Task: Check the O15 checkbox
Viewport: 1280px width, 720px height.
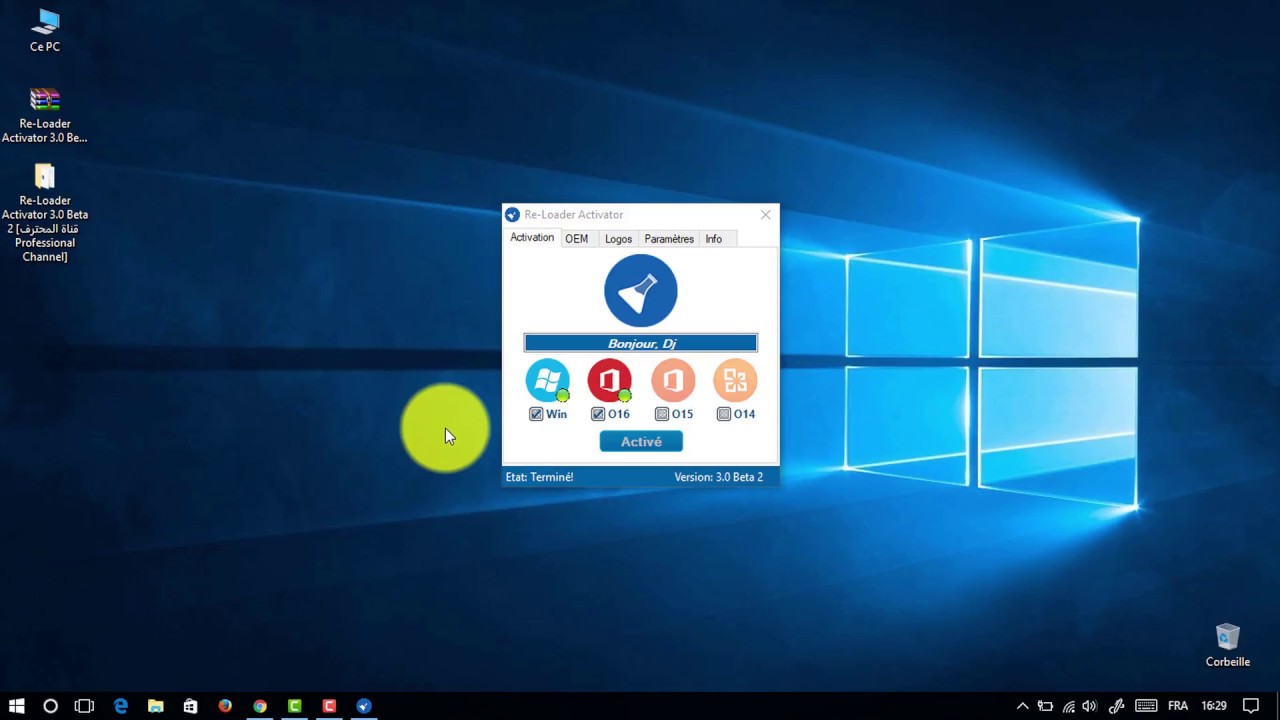Action: 662,414
